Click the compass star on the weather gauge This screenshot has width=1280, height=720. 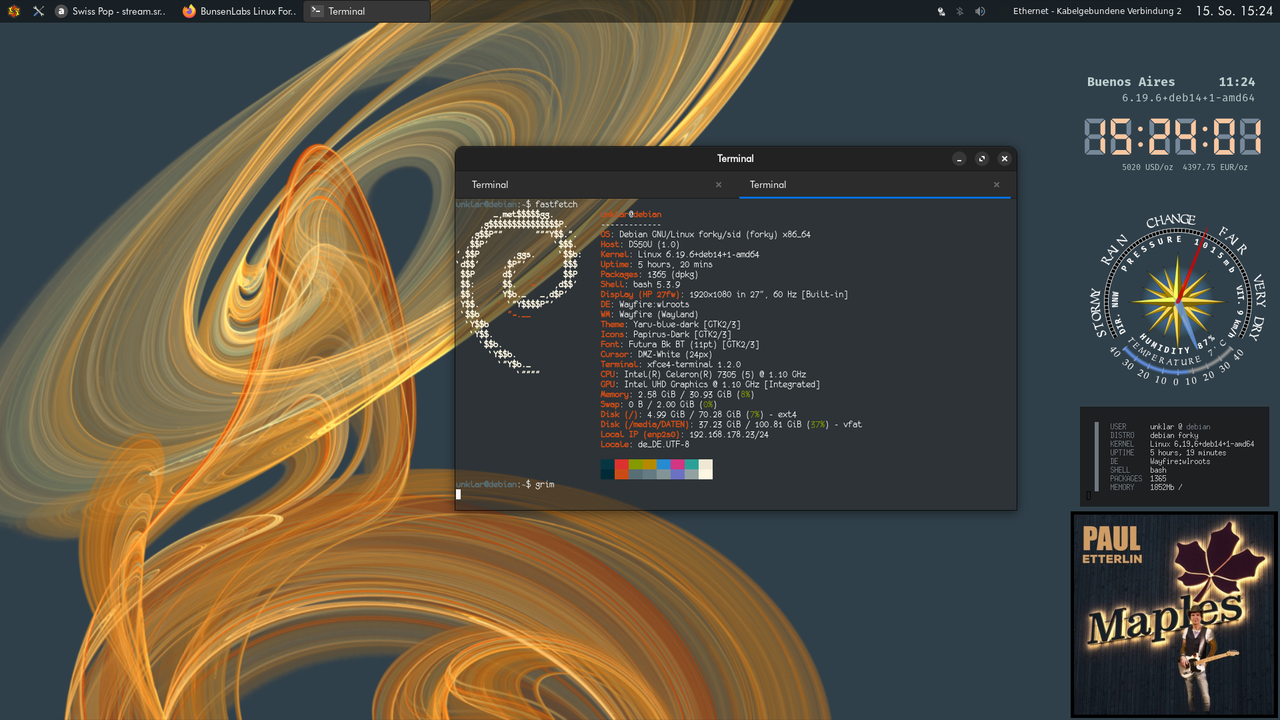[1180, 300]
